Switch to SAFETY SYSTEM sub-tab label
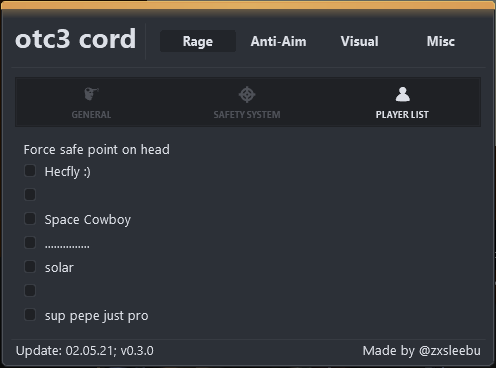This screenshot has width=496, height=368. point(247,115)
